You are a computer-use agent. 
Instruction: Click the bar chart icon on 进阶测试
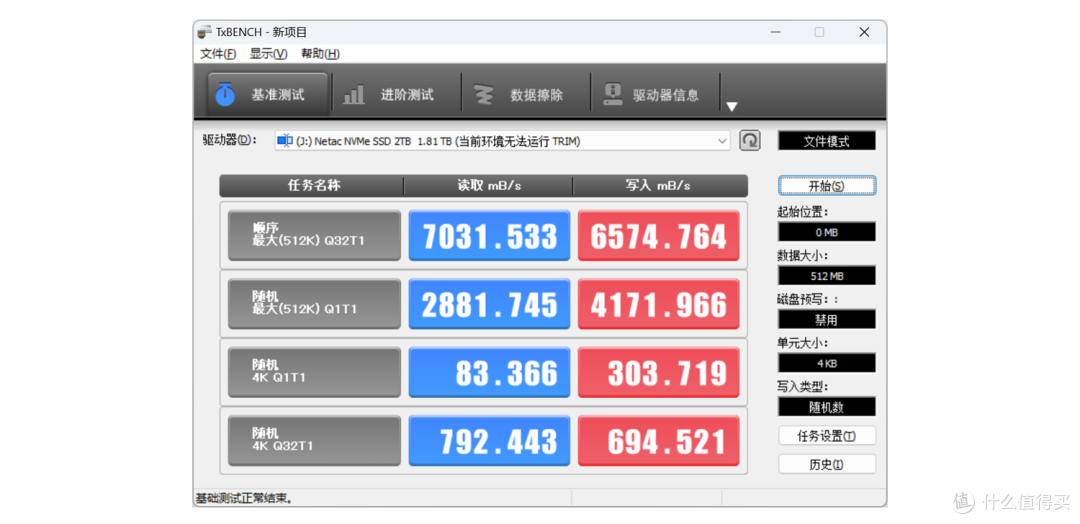(x=353, y=95)
